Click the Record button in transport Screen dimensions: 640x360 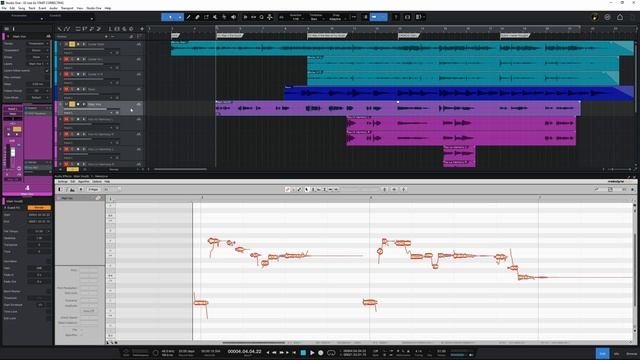click(321, 353)
